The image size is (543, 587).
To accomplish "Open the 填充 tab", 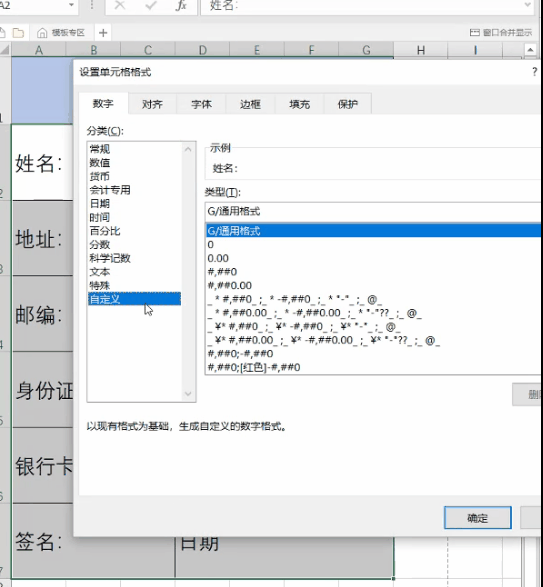I will [299, 104].
